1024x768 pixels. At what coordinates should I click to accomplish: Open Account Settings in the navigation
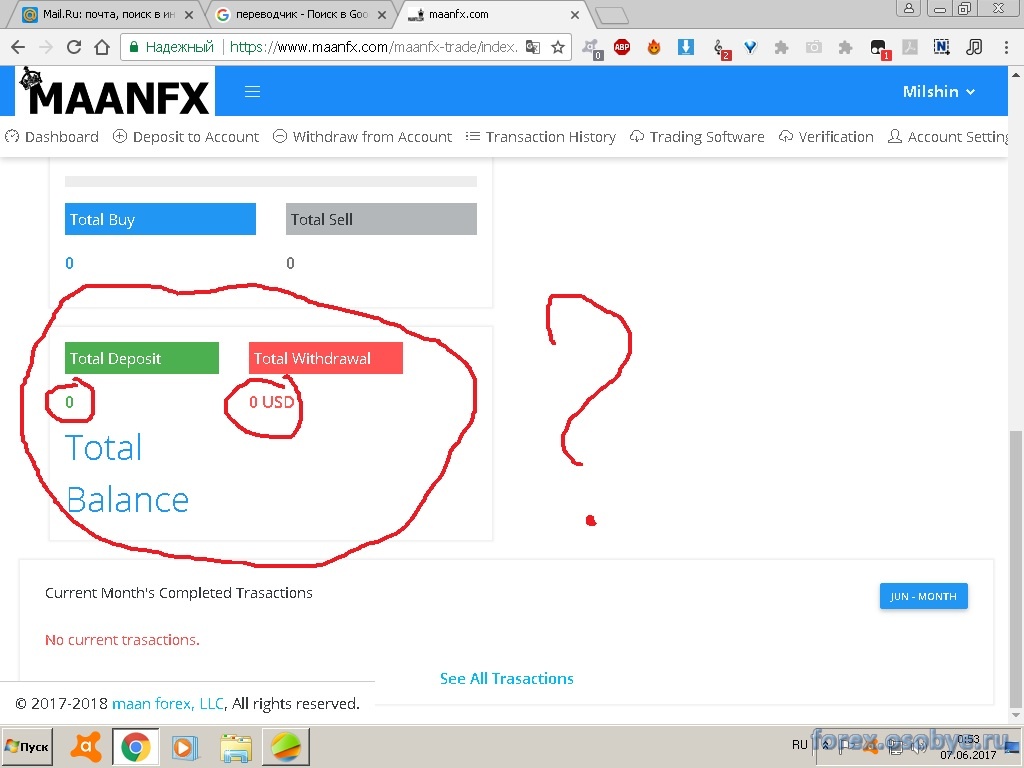pos(948,136)
